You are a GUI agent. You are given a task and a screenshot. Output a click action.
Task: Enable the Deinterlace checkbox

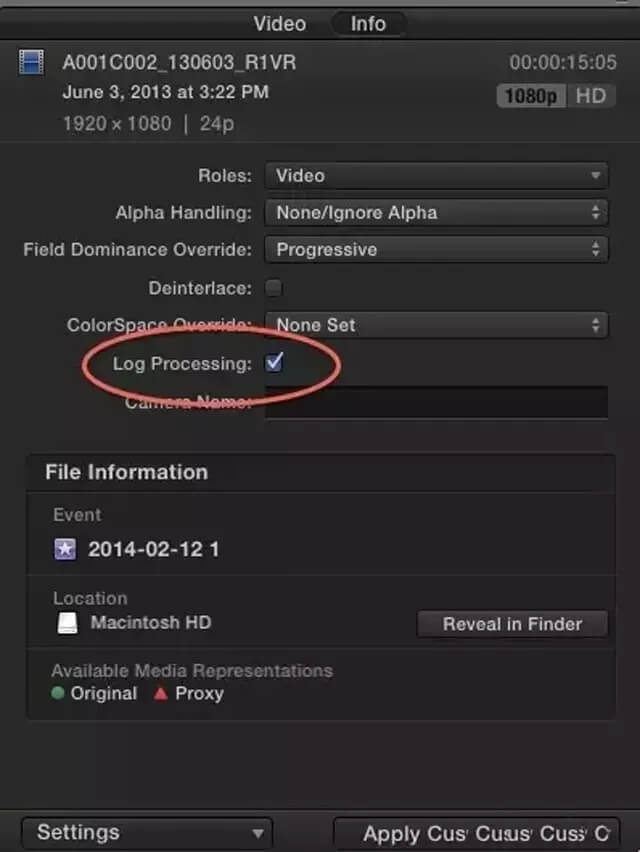click(273, 288)
